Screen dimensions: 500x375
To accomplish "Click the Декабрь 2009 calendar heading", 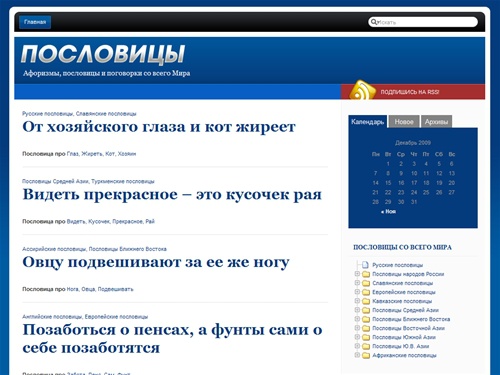I will pyautogui.click(x=413, y=143).
